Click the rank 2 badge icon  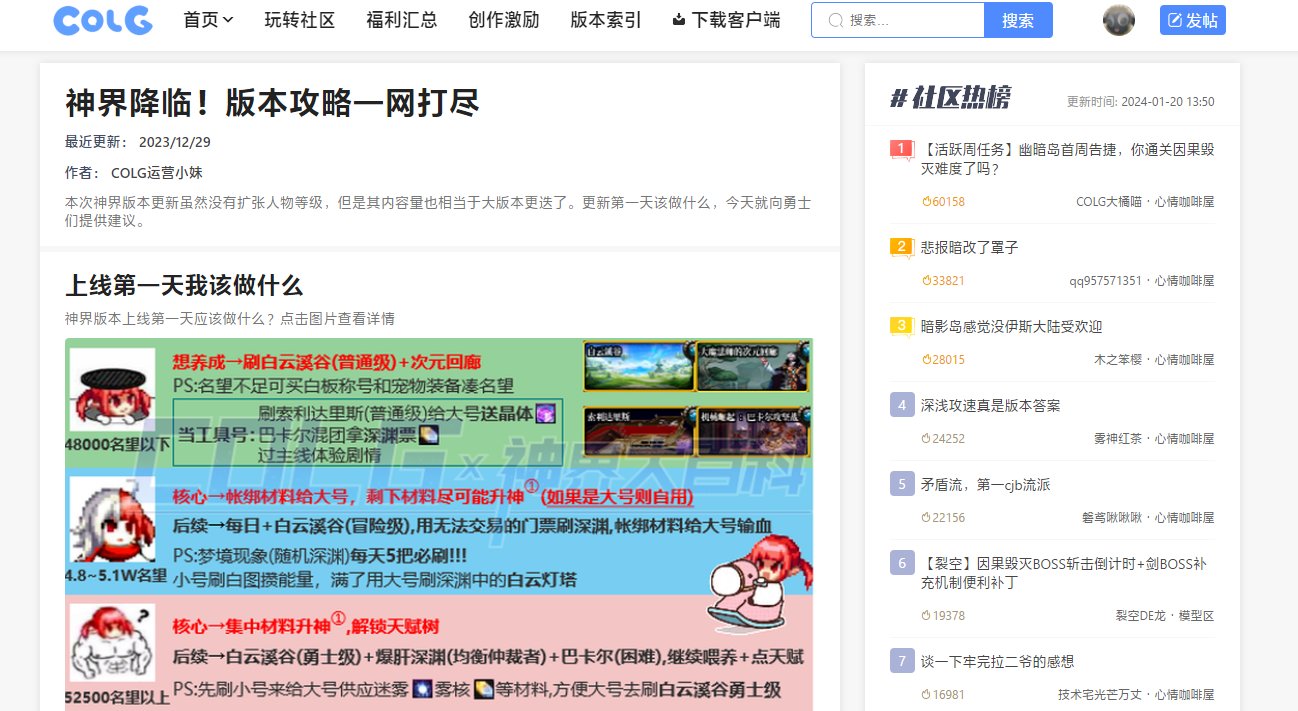(x=901, y=247)
